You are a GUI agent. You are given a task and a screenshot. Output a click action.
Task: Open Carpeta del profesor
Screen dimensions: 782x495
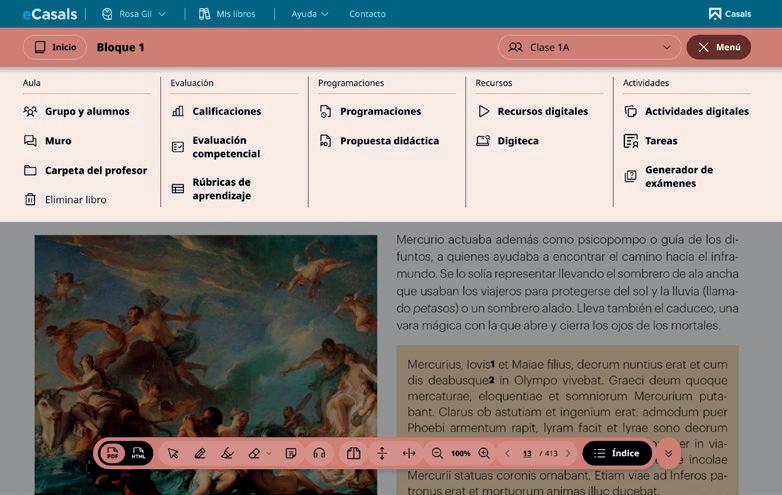coord(96,170)
